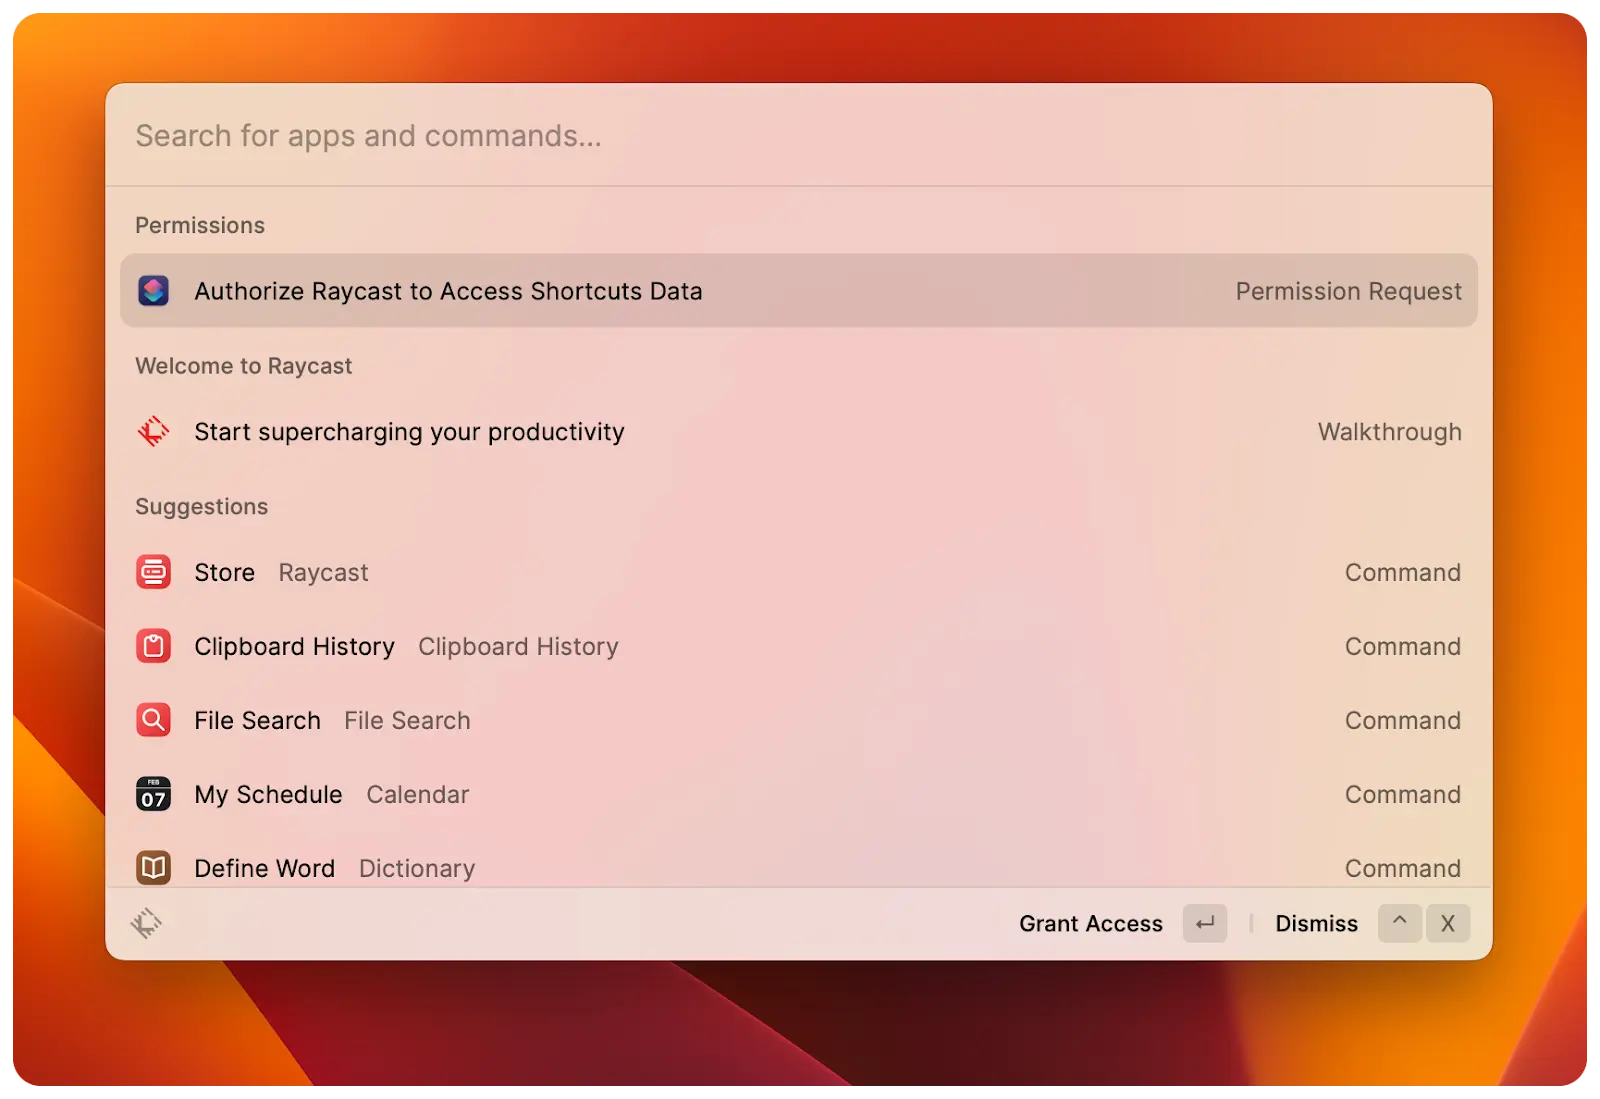Click the File Search magnifier icon
Image resolution: width=1600 pixels, height=1099 pixels.
pyautogui.click(x=153, y=720)
